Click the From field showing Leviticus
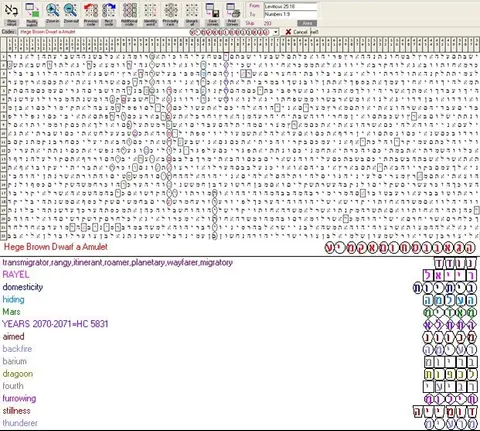This screenshot has width=480, height=431. coord(290,6)
